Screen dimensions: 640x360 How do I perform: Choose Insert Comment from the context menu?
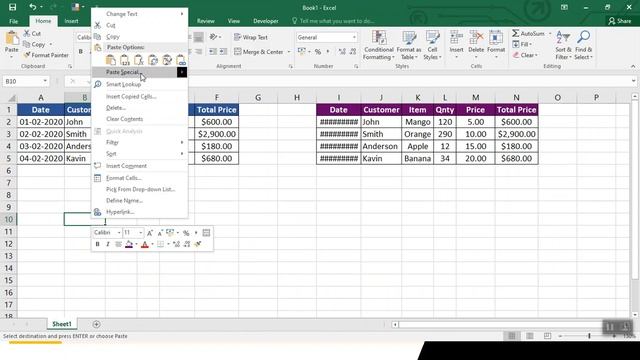140,166
